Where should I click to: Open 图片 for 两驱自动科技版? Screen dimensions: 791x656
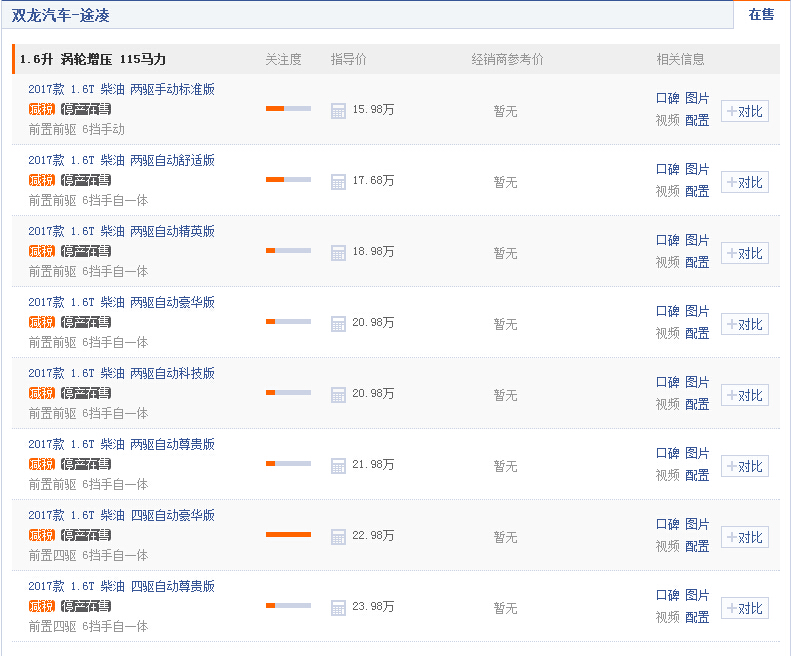point(697,382)
